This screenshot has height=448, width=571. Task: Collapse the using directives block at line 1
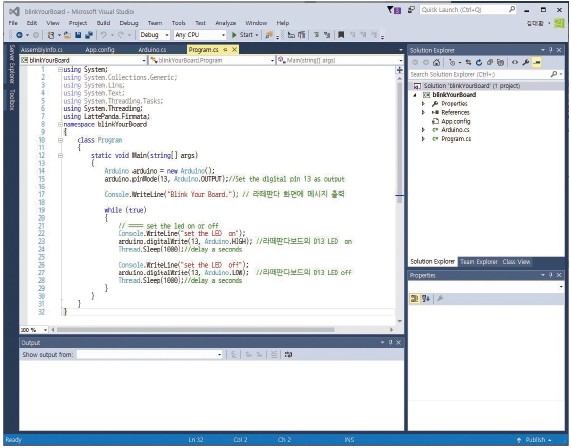click(60, 70)
